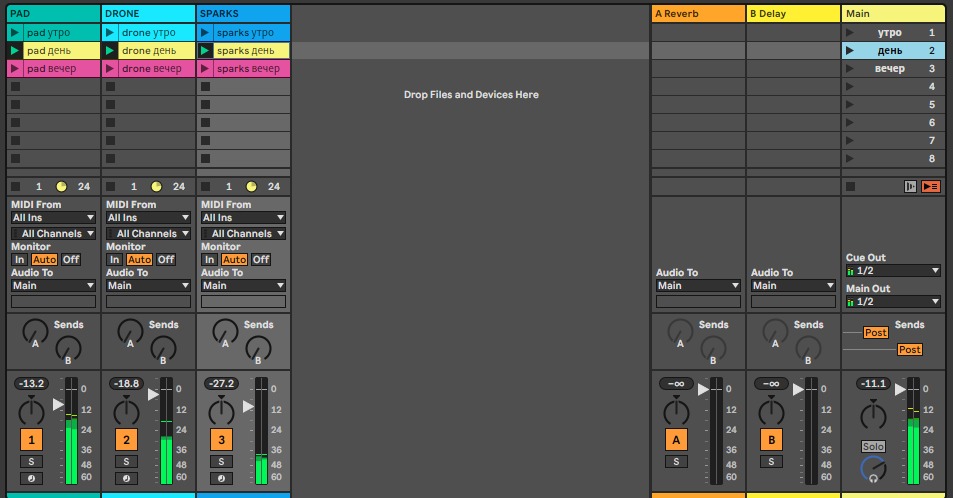Viewport: 953px width, 498px height.
Task: Open PAD 'All Channels' dropdown
Action: coord(53,233)
